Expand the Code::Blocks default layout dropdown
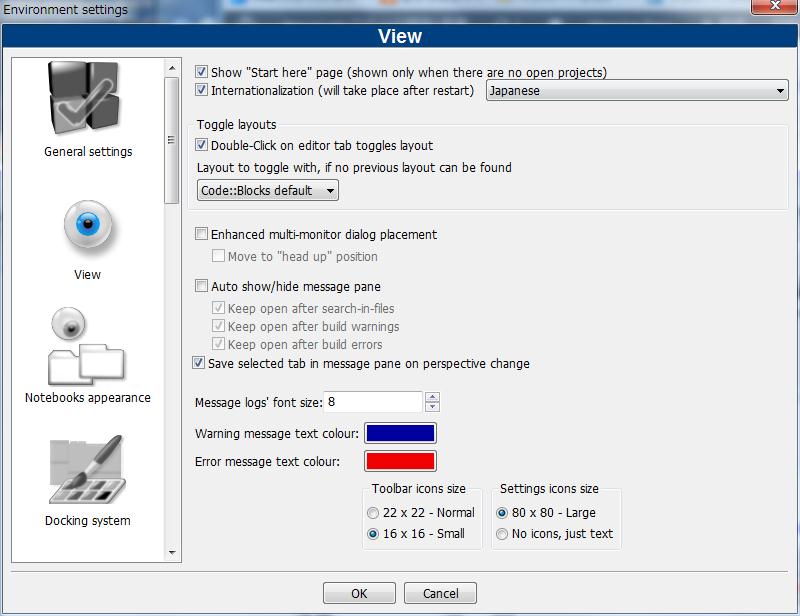Viewport: 800px width, 616px height. click(x=267, y=190)
